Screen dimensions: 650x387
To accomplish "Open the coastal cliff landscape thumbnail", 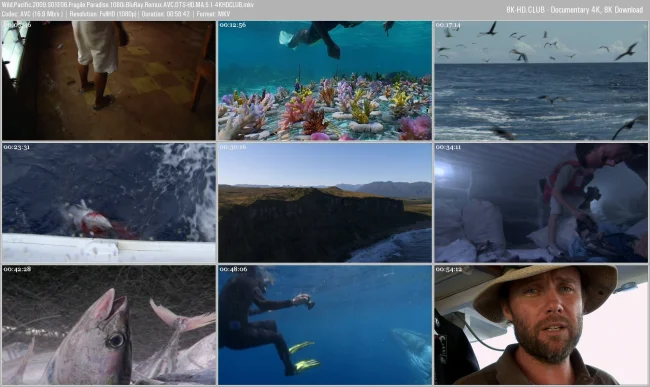I will [x=325, y=203].
